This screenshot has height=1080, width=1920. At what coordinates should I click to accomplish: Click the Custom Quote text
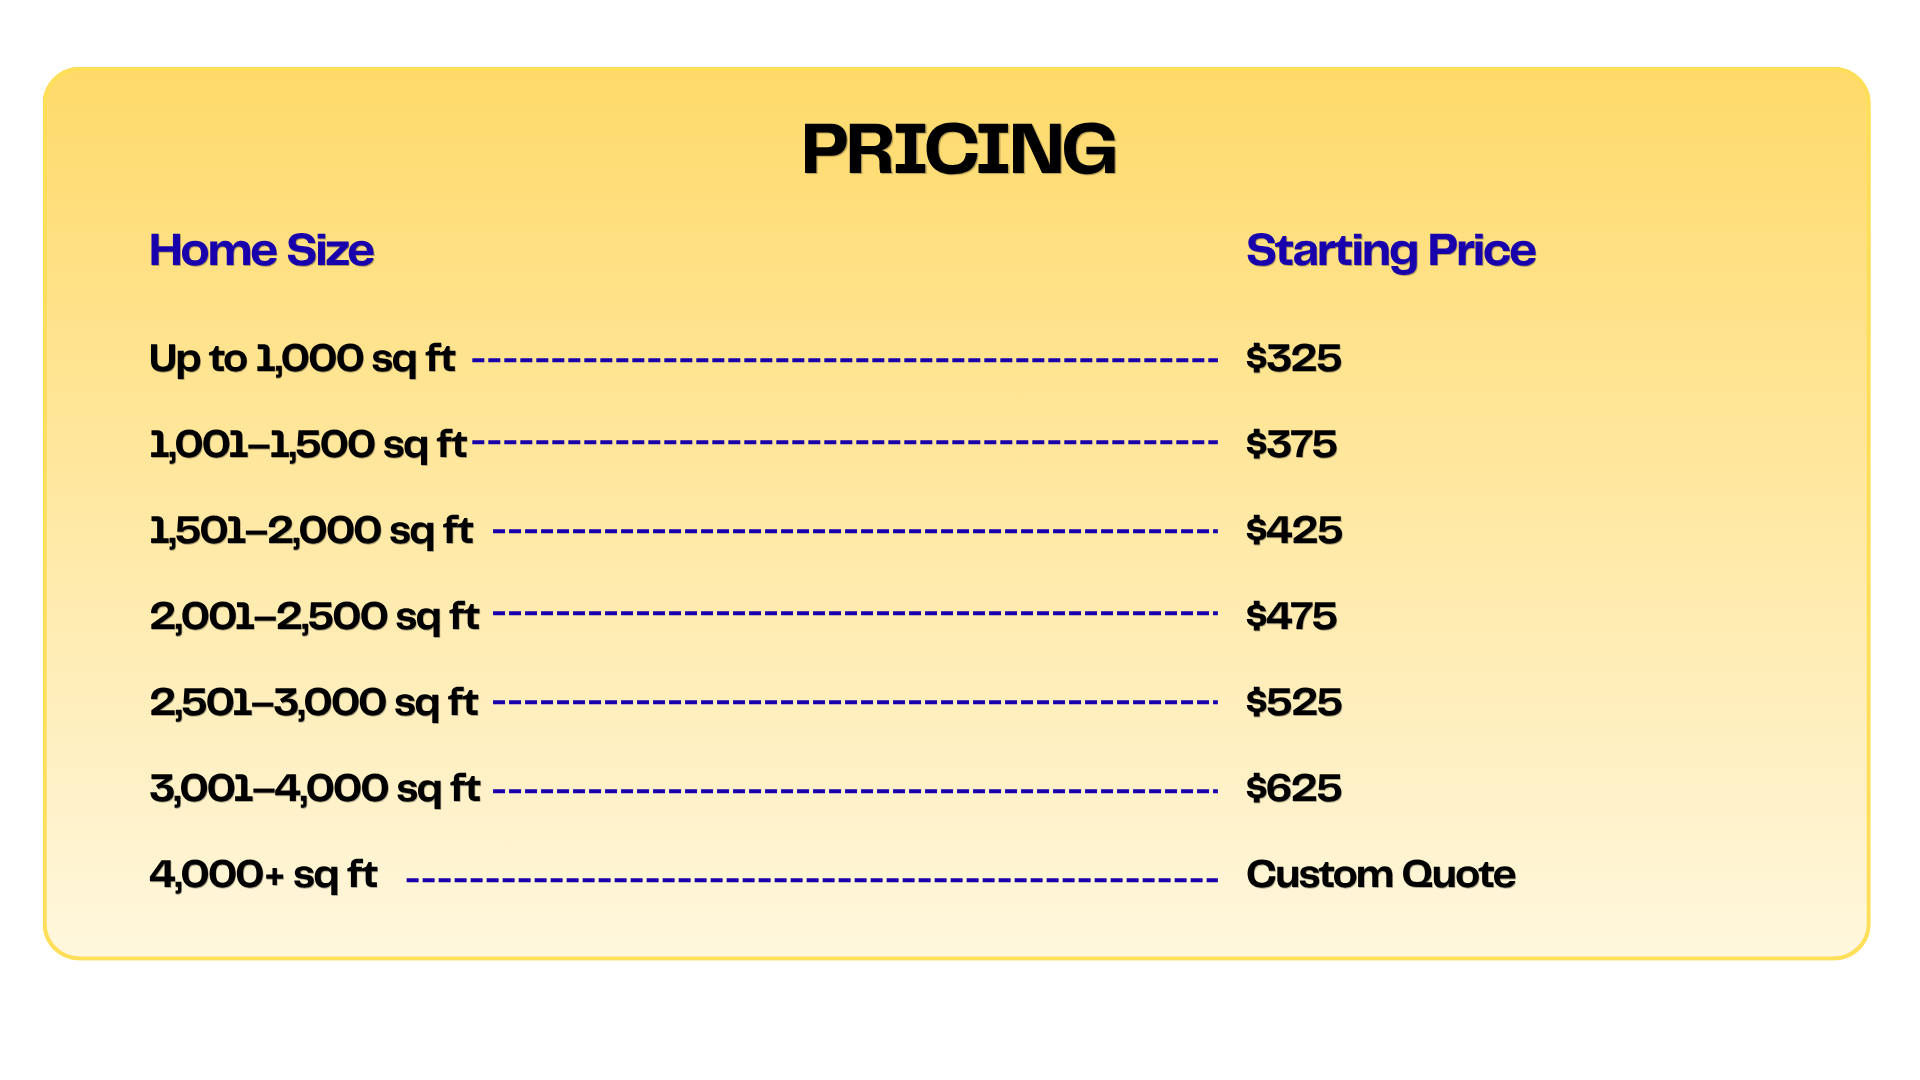tap(1381, 875)
